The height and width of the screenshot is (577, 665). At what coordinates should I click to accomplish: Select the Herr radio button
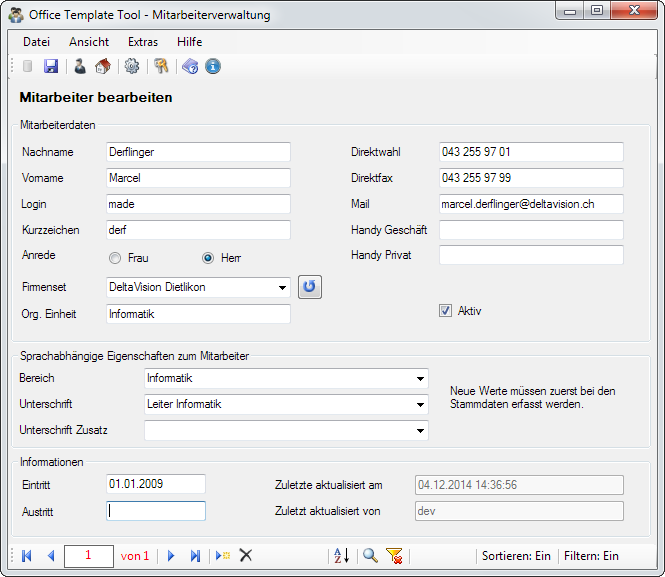click(208, 258)
